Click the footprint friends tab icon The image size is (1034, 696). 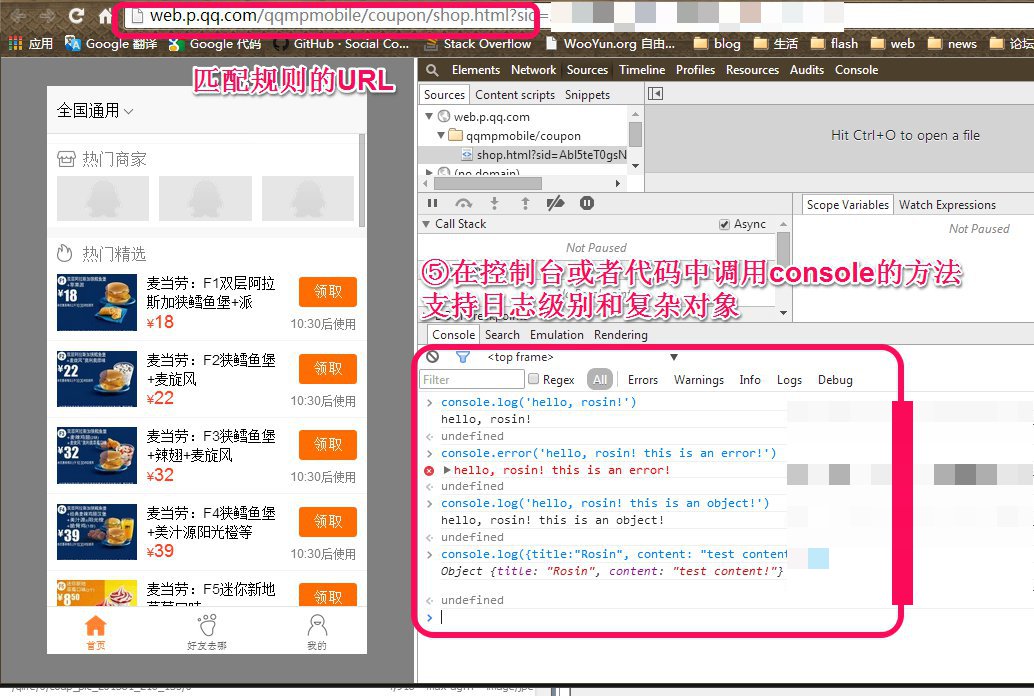click(207, 632)
